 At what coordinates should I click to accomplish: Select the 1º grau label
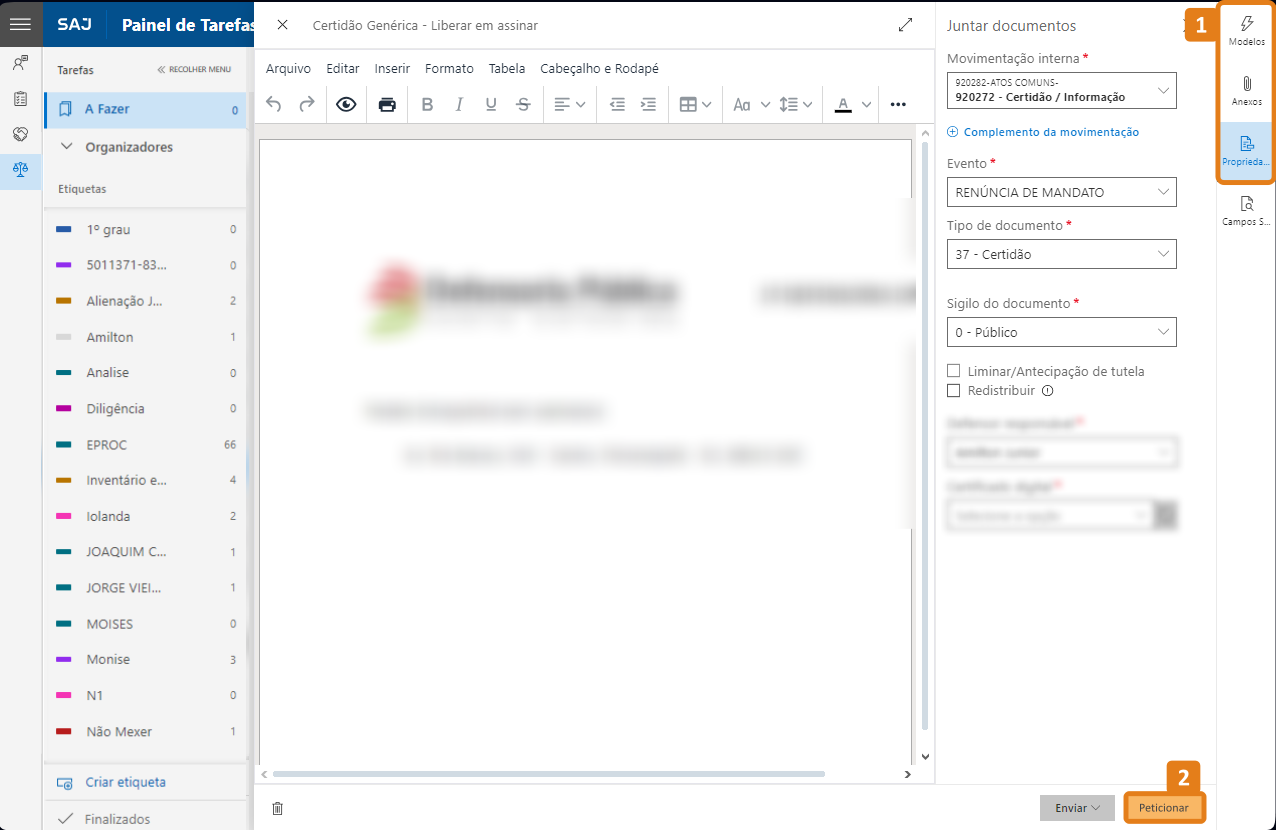[x=145, y=229]
